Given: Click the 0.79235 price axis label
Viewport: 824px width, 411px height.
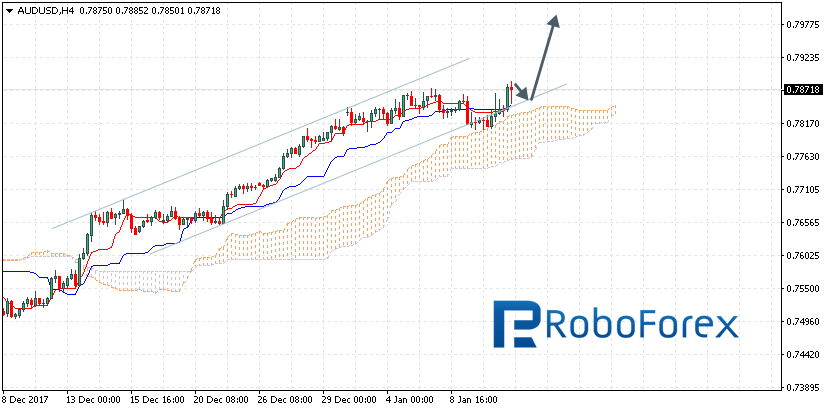Looking at the screenshot, I should click(801, 57).
